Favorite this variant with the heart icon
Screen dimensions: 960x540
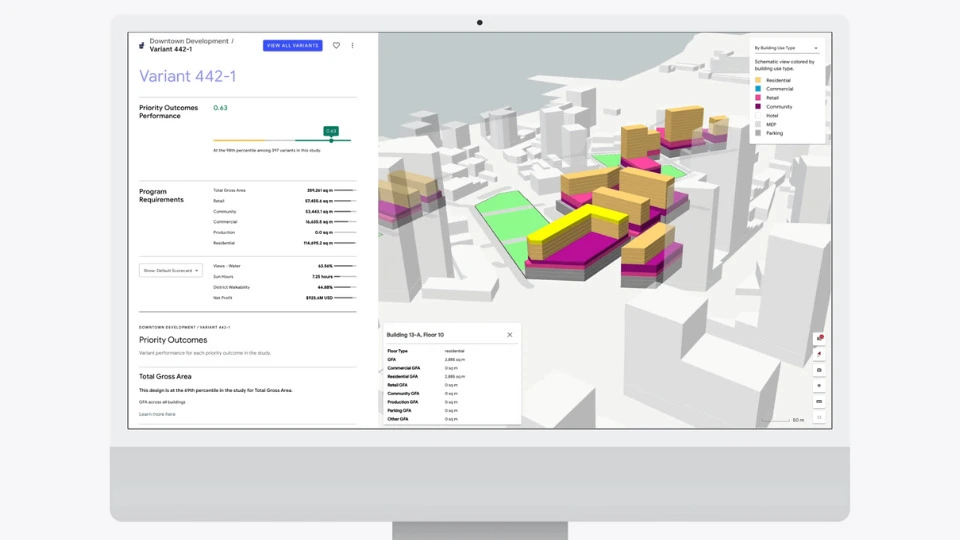[336, 45]
